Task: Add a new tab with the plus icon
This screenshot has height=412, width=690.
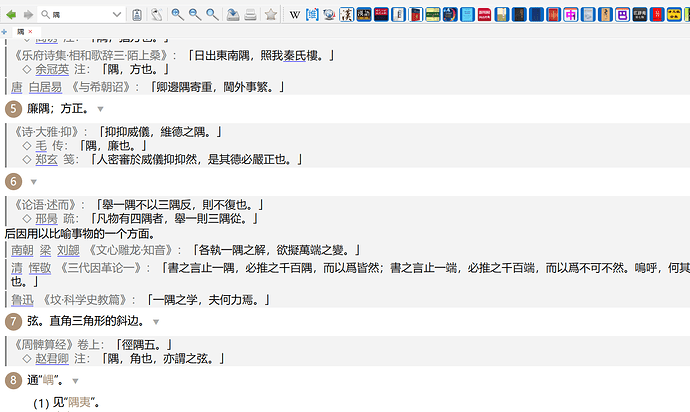Action: point(4,32)
